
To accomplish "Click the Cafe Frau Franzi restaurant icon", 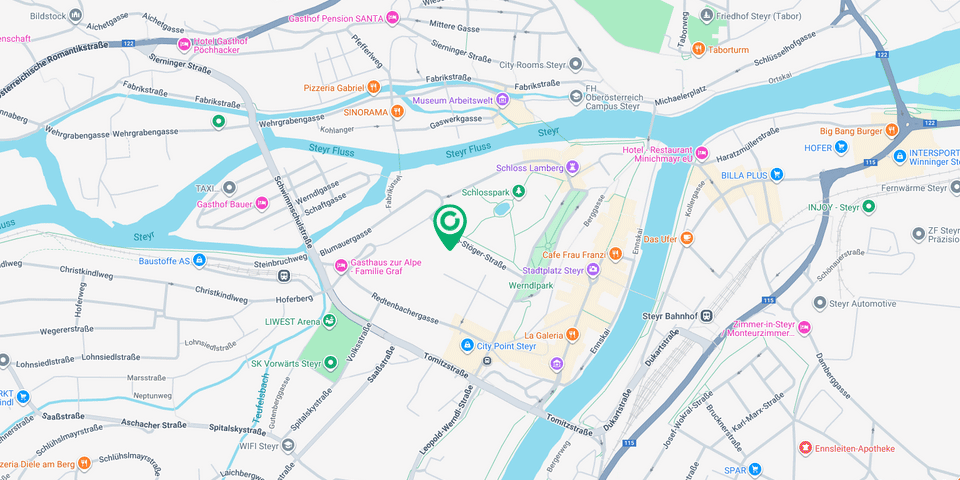I will pos(615,253).
